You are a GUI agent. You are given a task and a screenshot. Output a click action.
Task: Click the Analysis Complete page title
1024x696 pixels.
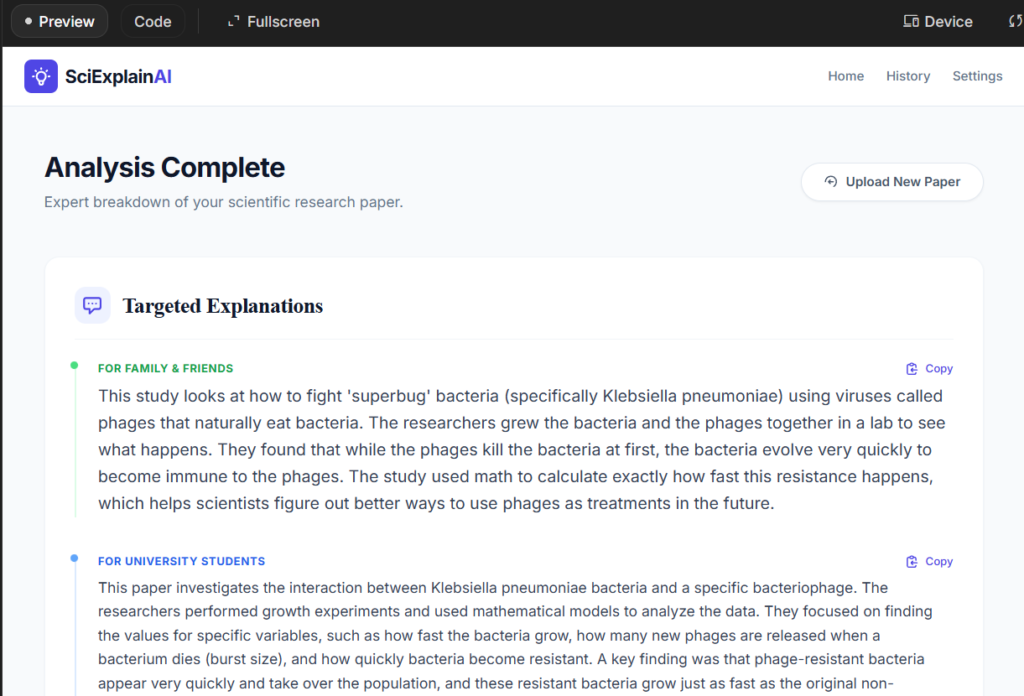[164, 167]
